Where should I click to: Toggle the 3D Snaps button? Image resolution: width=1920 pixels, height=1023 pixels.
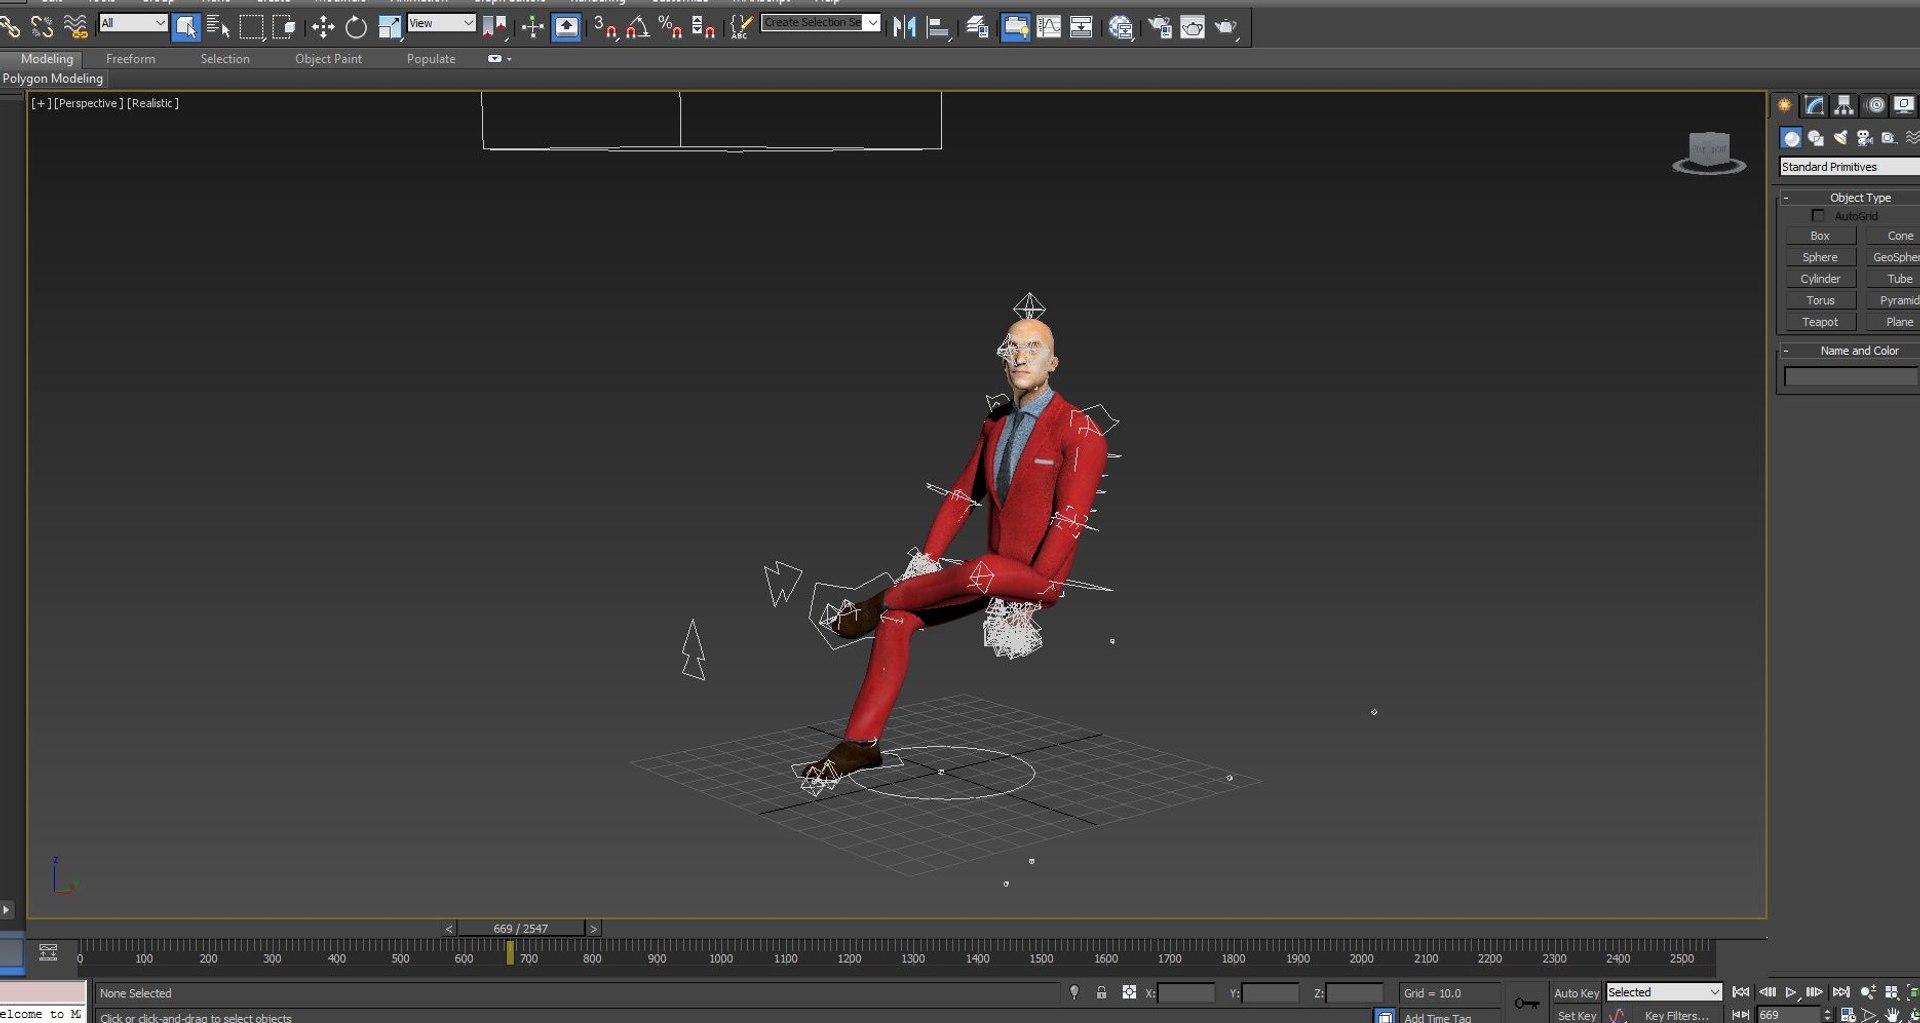coord(605,27)
